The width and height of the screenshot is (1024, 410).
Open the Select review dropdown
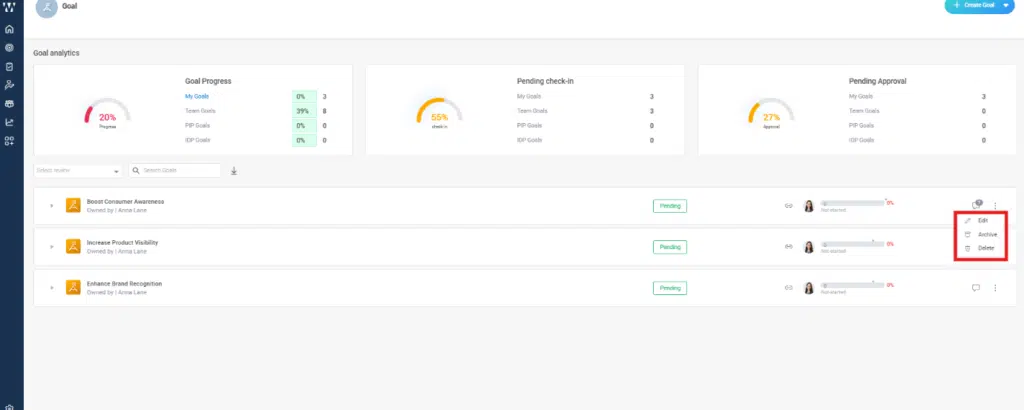78,171
